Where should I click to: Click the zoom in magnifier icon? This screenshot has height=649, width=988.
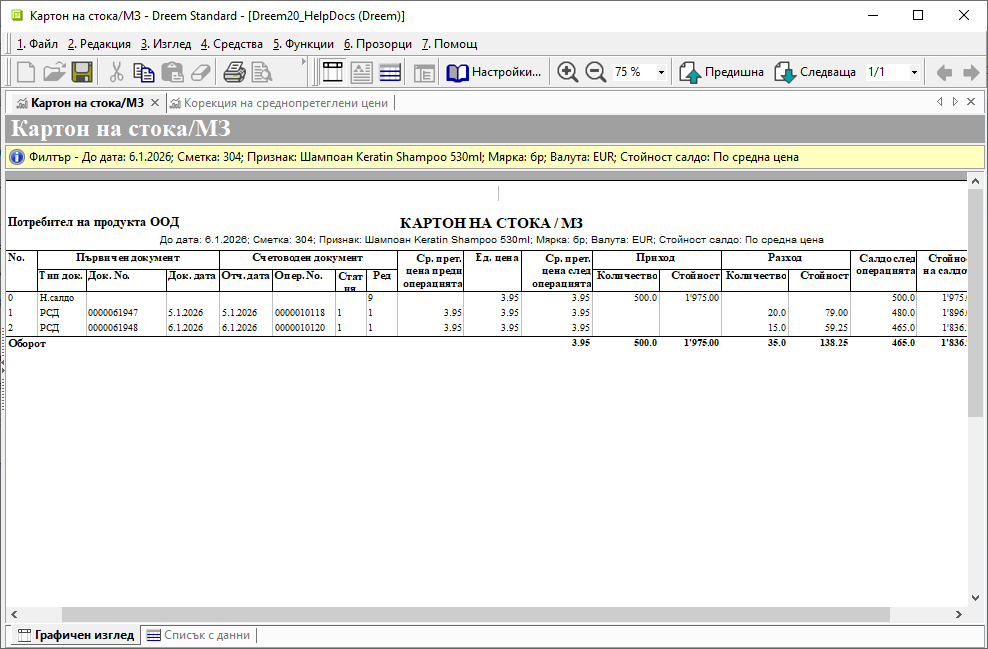(x=568, y=72)
